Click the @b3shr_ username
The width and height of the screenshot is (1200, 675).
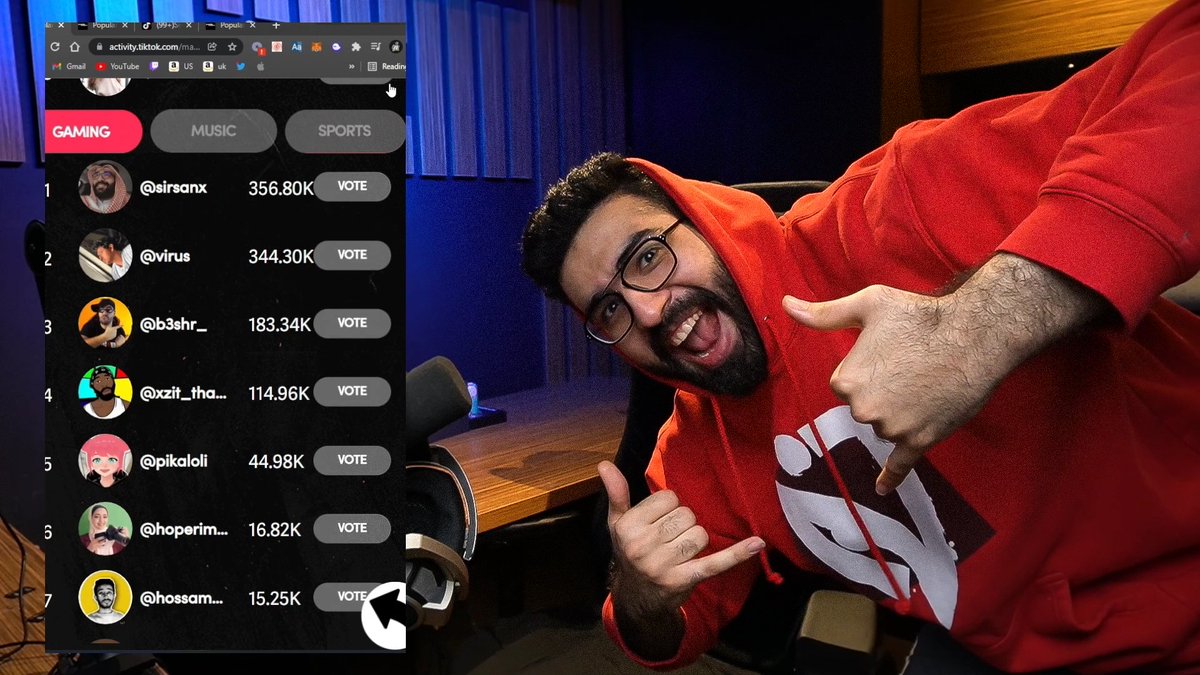[x=174, y=324]
